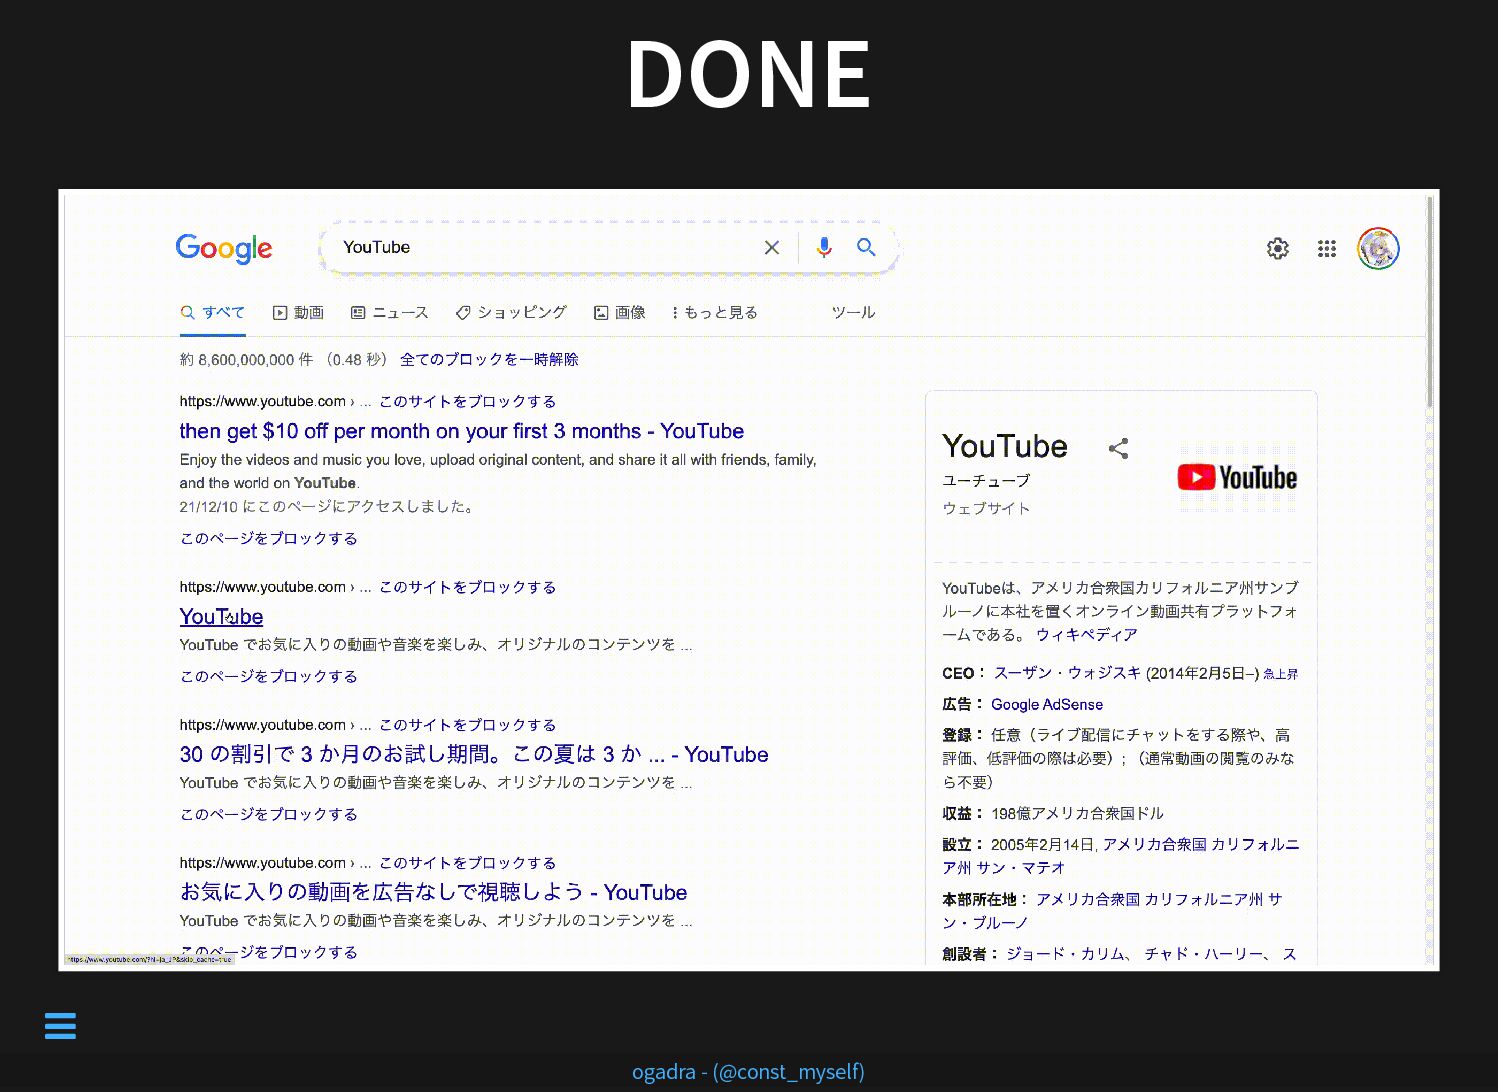This screenshot has width=1498, height=1092.
Task: Click このページをブロックする under the plain YouTube result
Action: pyautogui.click(x=268, y=676)
